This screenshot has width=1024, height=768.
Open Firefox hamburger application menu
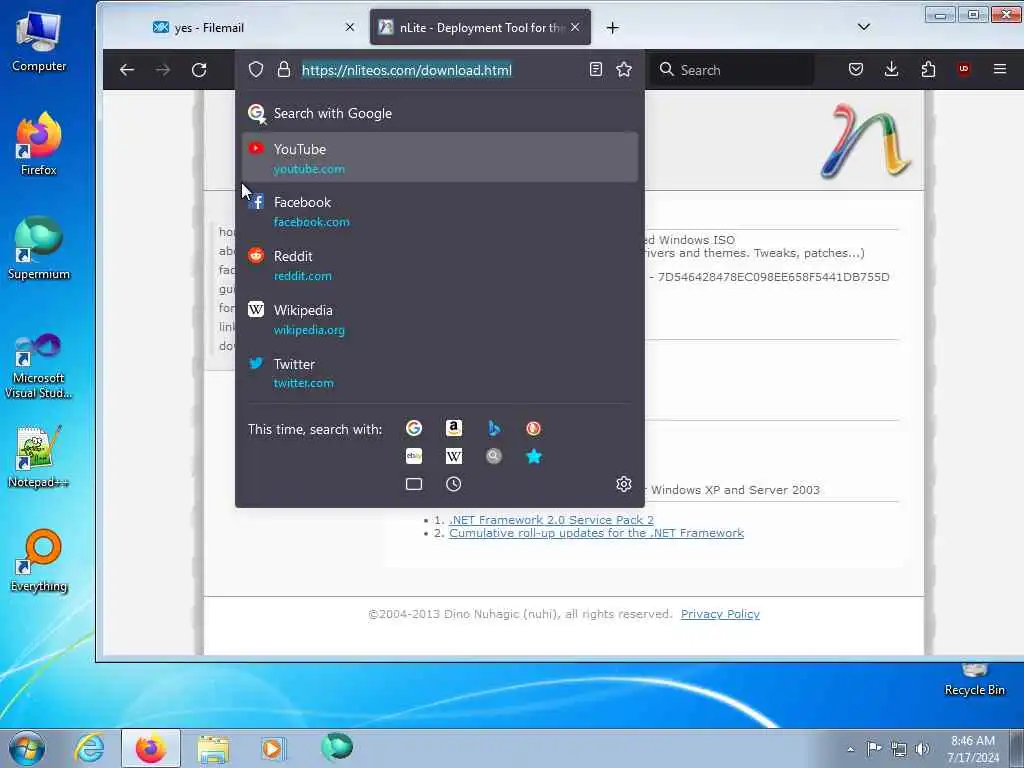point(1000,69)
